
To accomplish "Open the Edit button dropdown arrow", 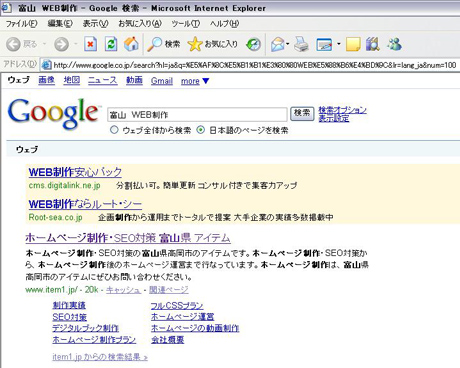I will (x=339, y=44).
